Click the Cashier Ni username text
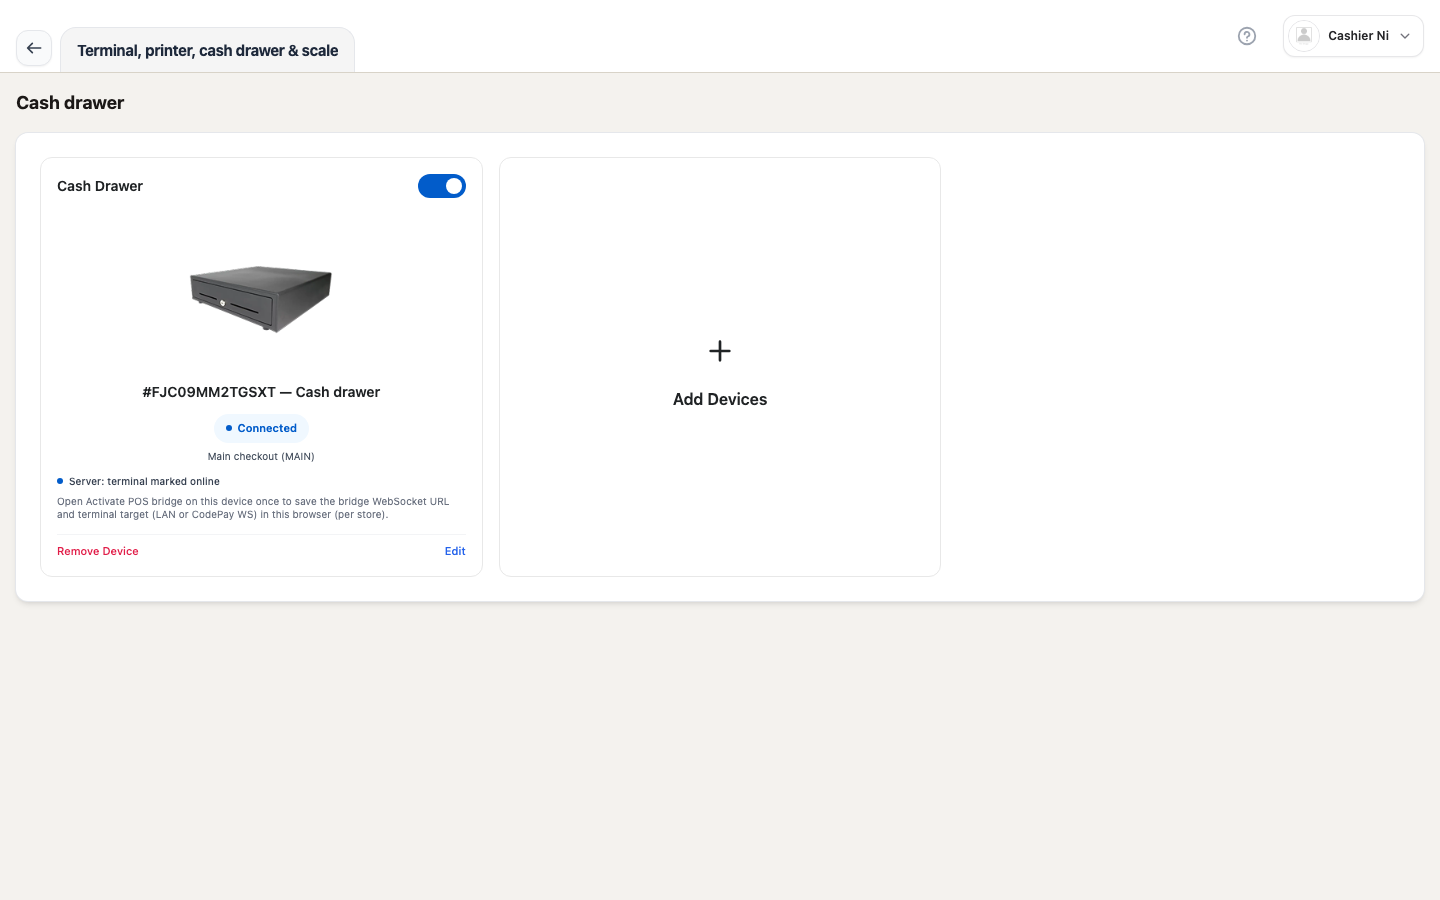Viewport: 1440px width, 900px height. [1358, 36]
